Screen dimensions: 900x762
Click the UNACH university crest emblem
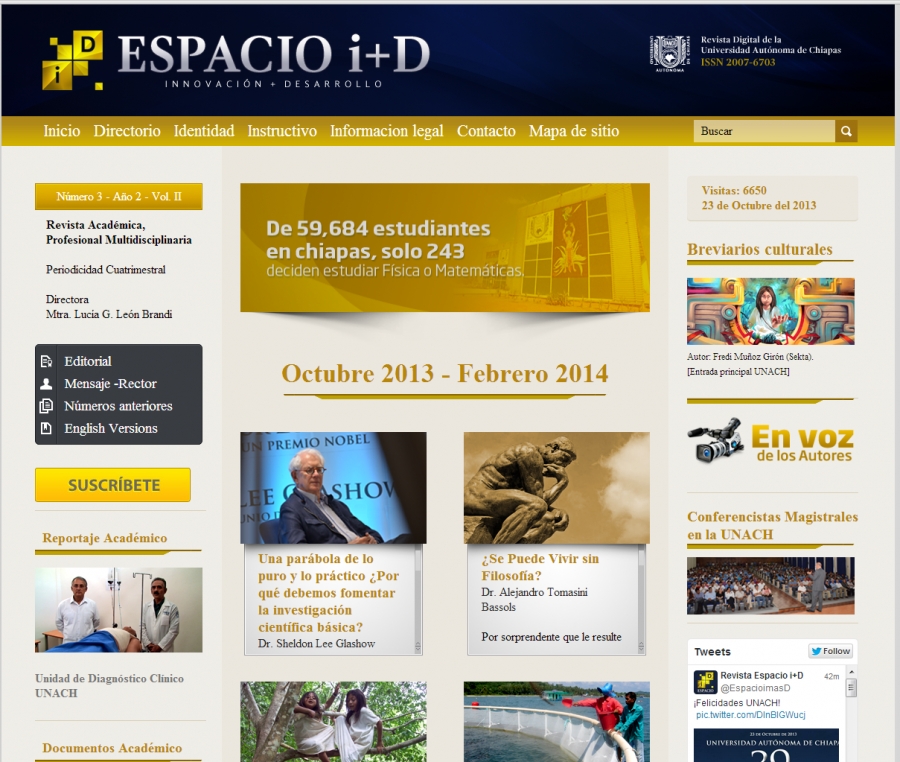click(x=669, y=53)
